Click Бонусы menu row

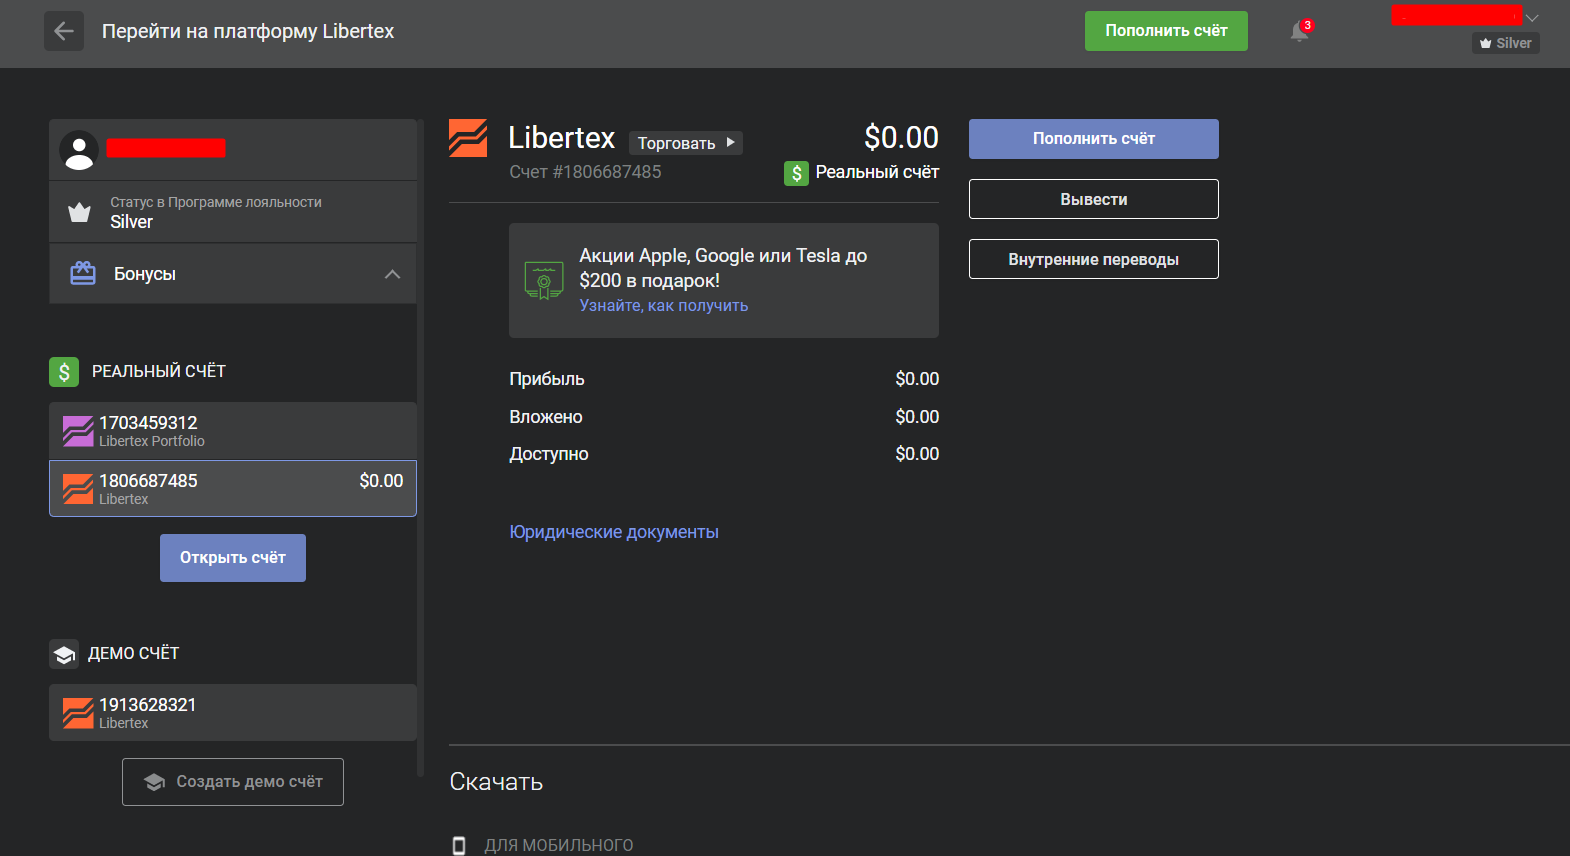tap(233, 274)
